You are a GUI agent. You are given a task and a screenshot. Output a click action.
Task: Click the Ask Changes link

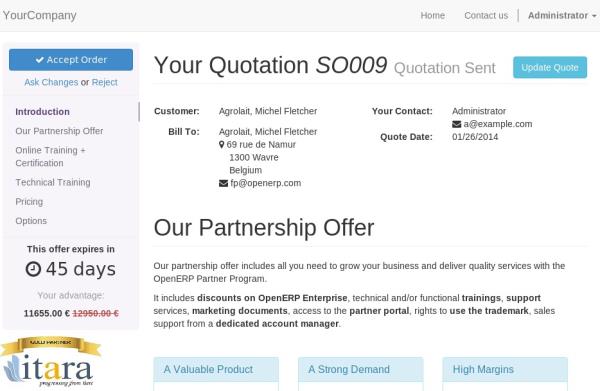click(51, 82)
